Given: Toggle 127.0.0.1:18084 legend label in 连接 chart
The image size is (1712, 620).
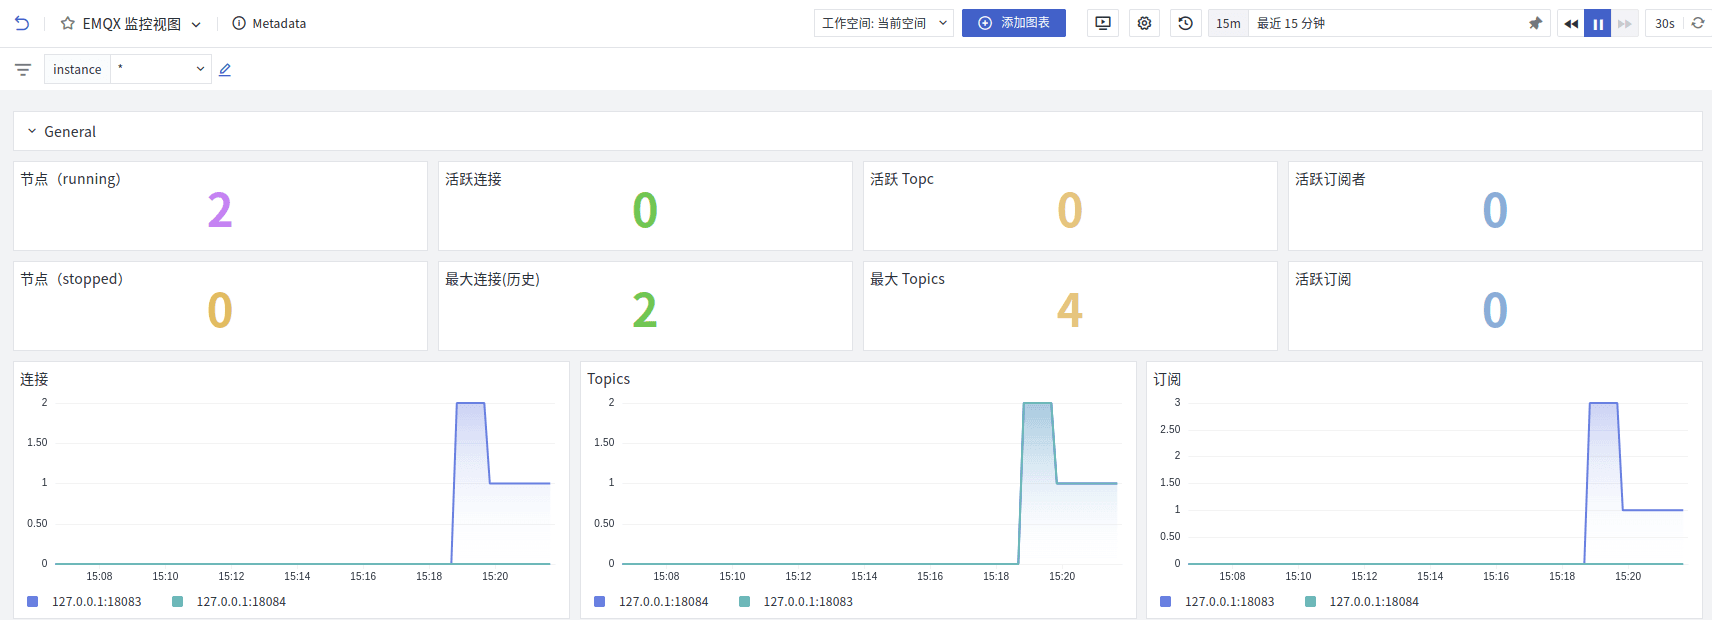Looking at the screenshot, I should (x=241, y=602).
